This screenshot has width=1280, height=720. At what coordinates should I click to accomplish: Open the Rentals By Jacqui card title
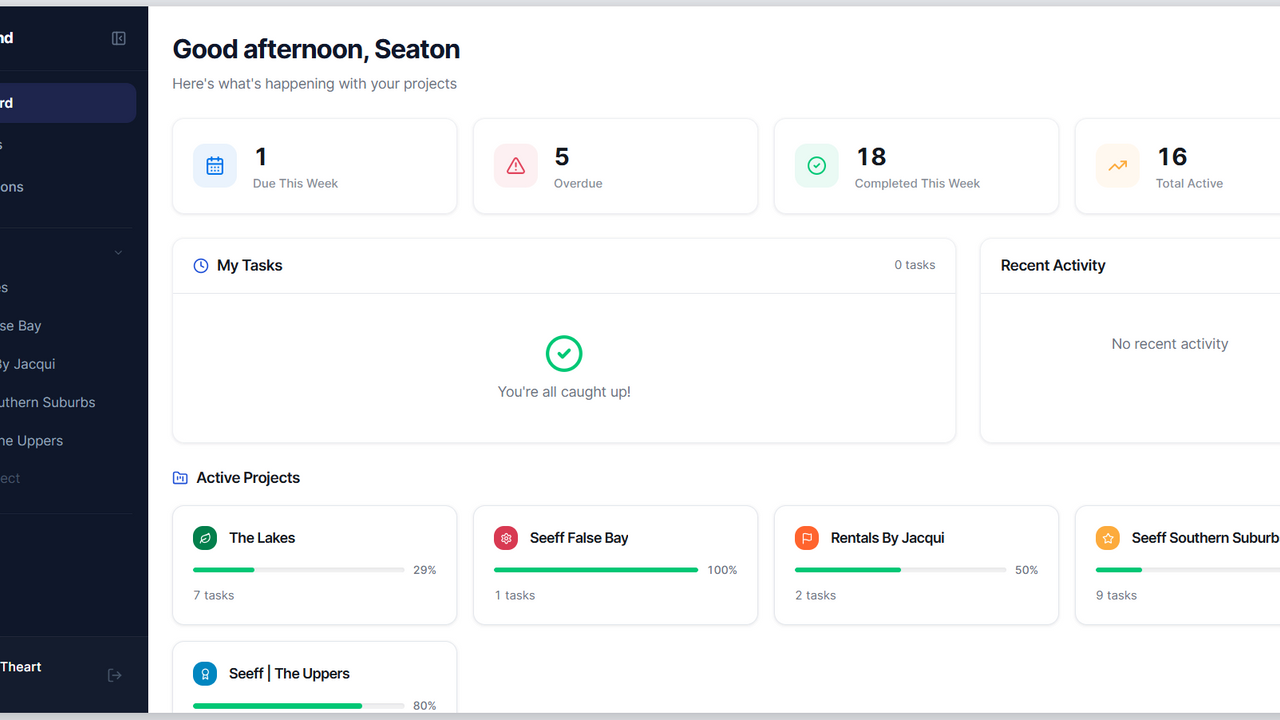tap(888, 538)
